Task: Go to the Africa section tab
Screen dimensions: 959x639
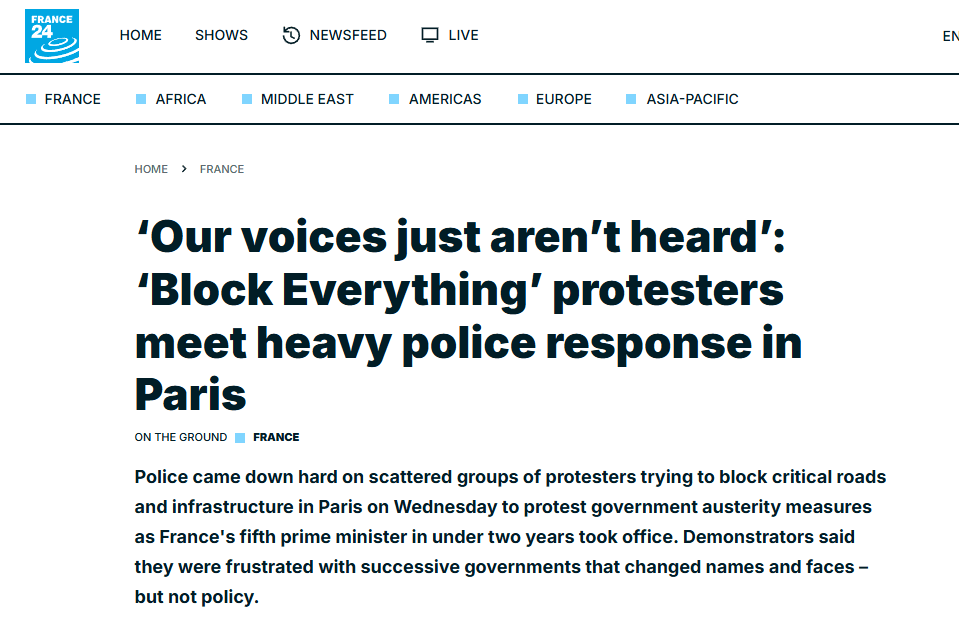Action: point(180,99)
